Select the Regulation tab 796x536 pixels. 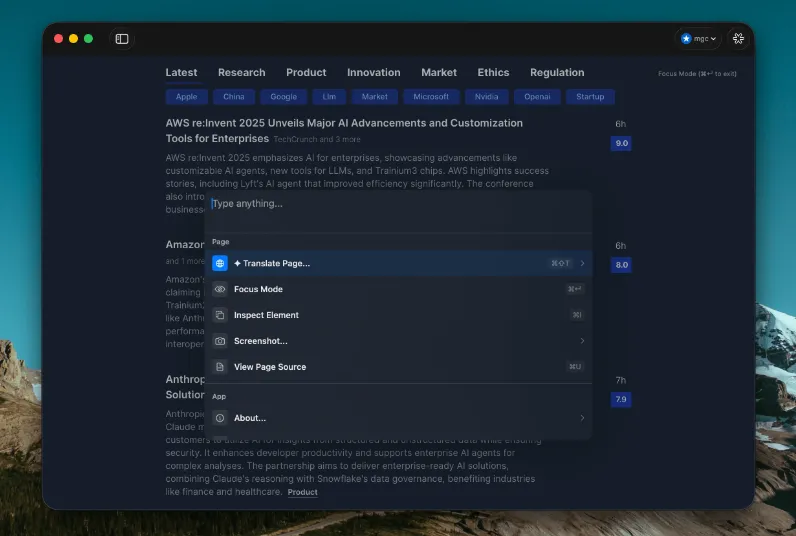click(x=557, y=72)
